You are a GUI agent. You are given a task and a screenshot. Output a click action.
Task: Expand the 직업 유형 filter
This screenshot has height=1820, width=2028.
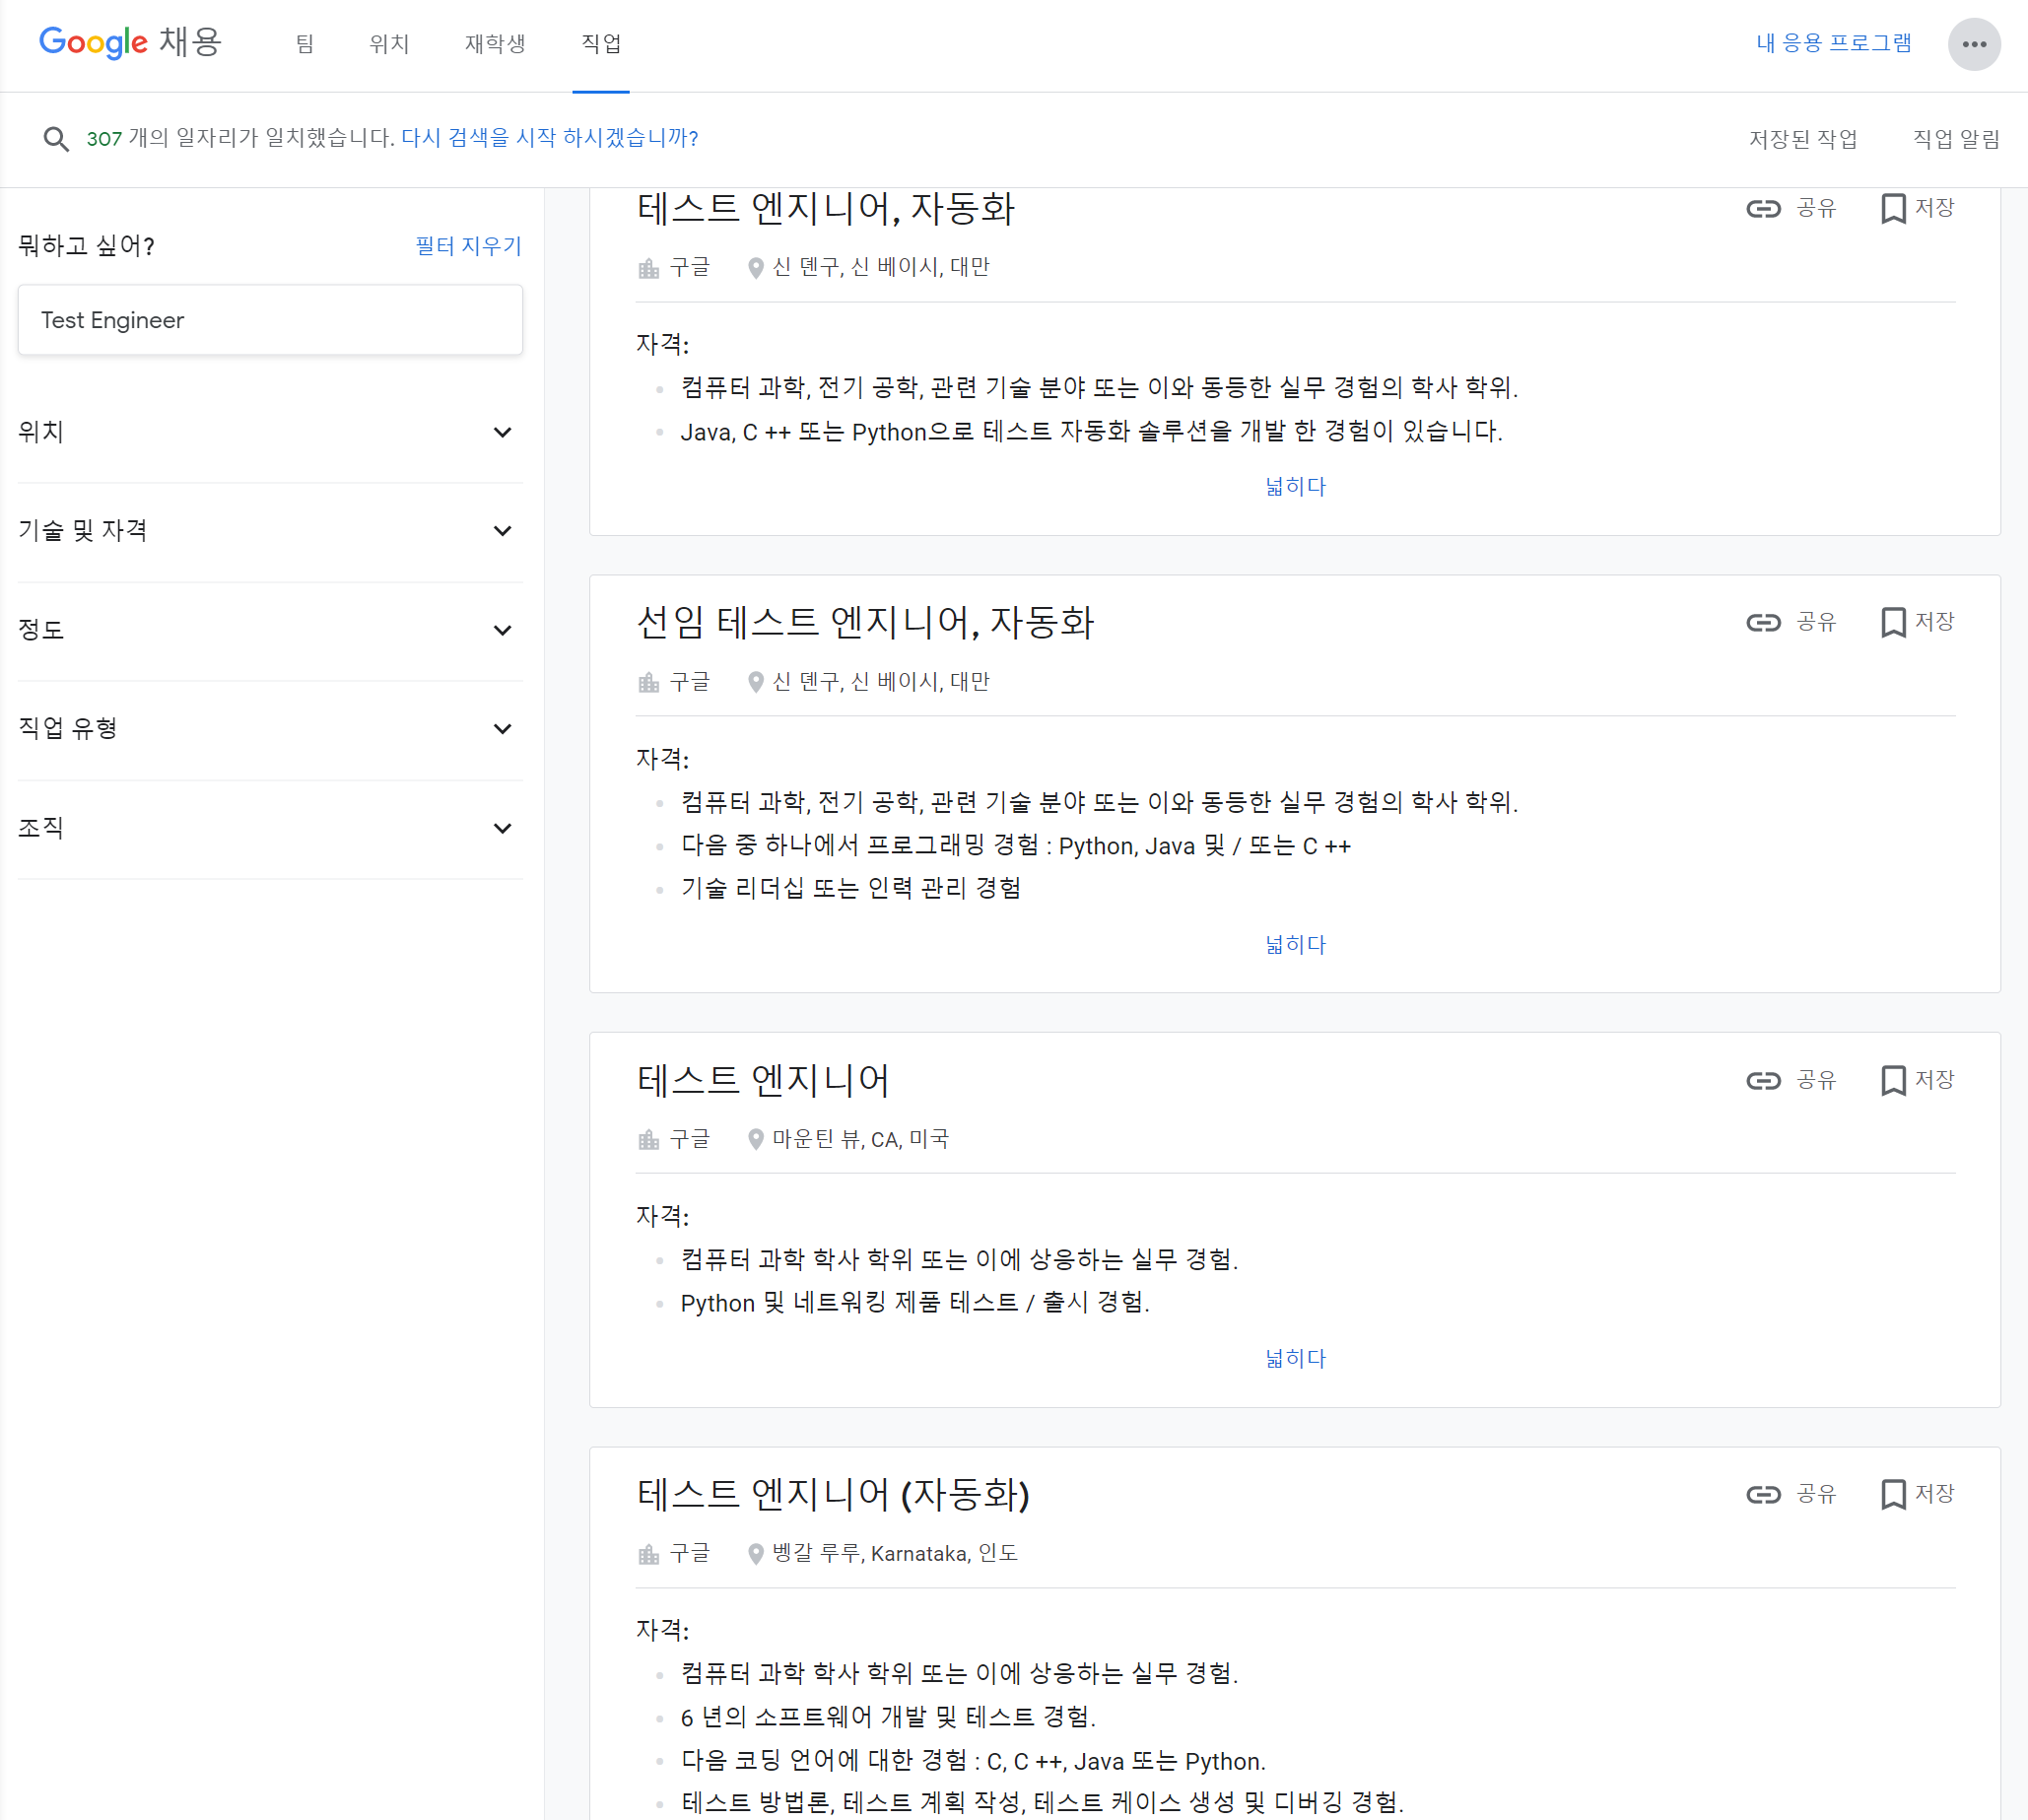502,729
